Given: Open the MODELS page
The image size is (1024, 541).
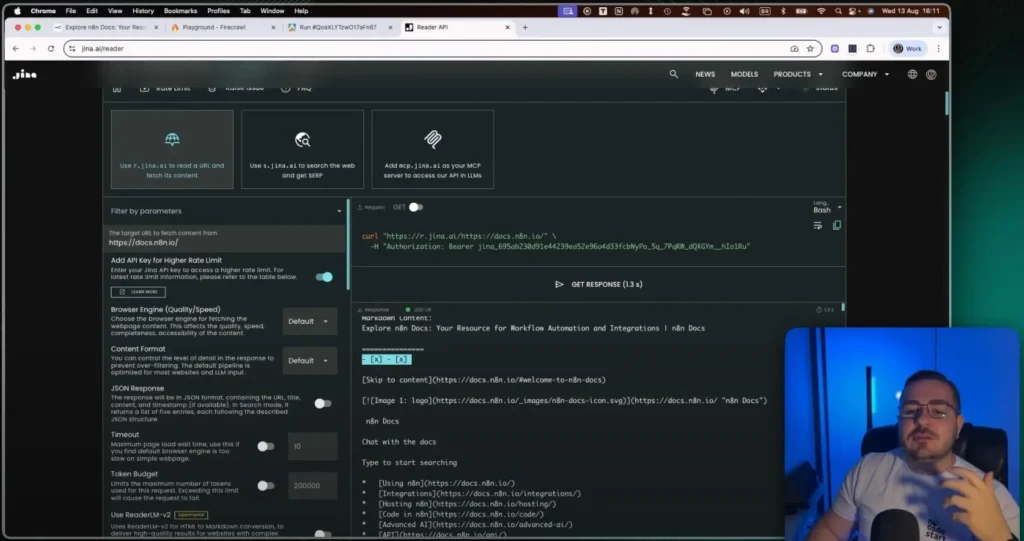Looking at the screenshot, I should (x=744, y=74).
